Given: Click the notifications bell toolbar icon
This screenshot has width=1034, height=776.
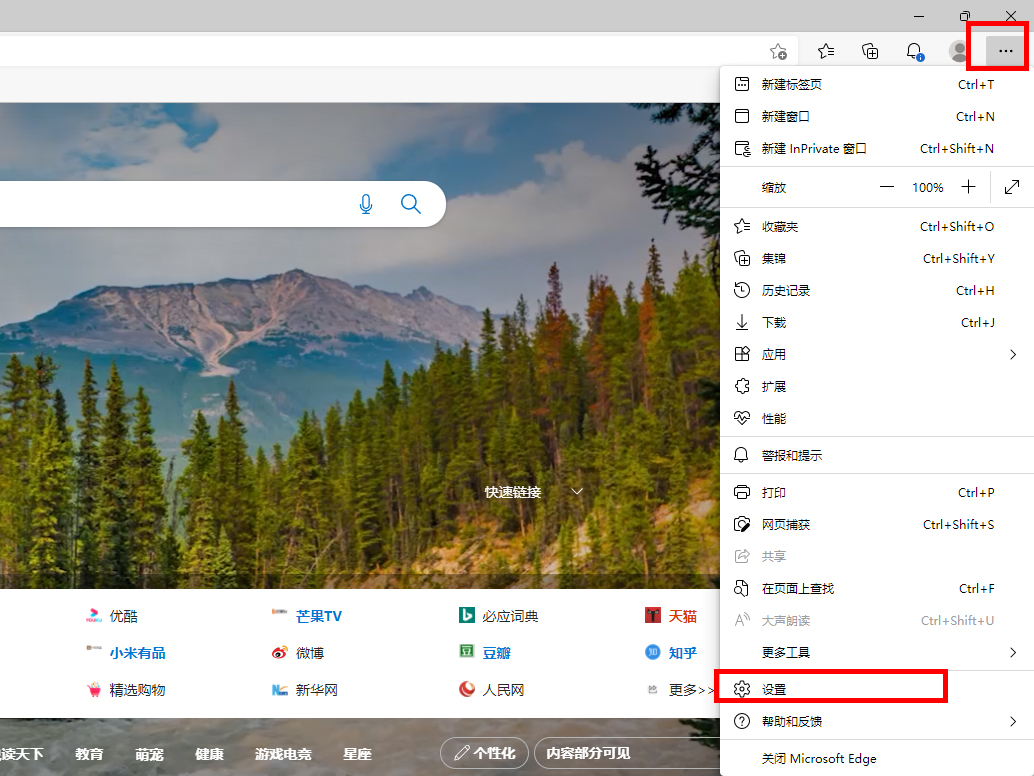Looking at the screenshot, I should tap(914, 51).
